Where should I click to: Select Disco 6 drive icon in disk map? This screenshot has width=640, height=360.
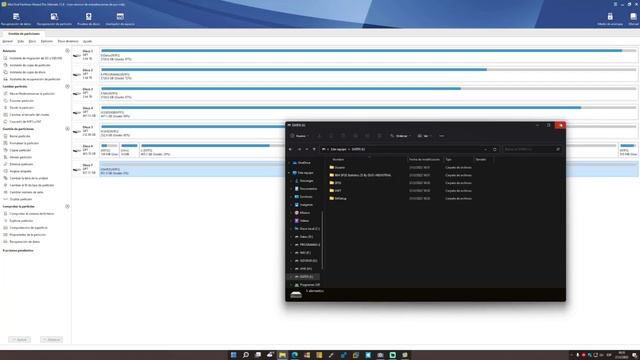tap(77, 150)
